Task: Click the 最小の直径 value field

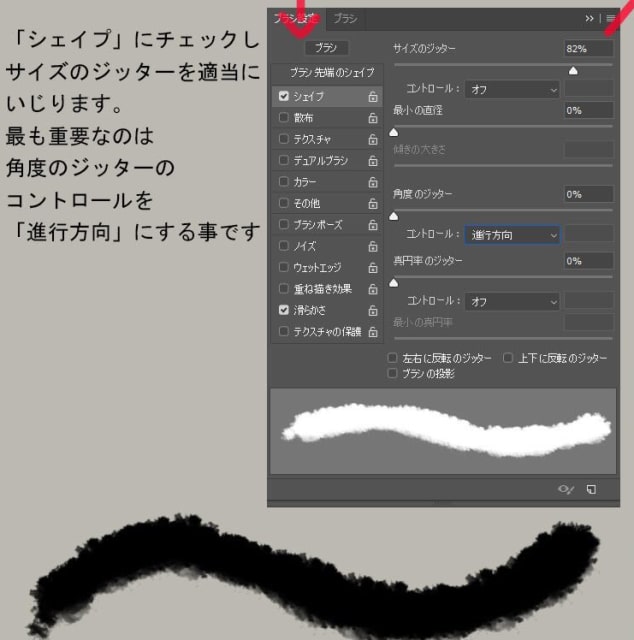Action: pyautogui.click(x=589, y=111)
